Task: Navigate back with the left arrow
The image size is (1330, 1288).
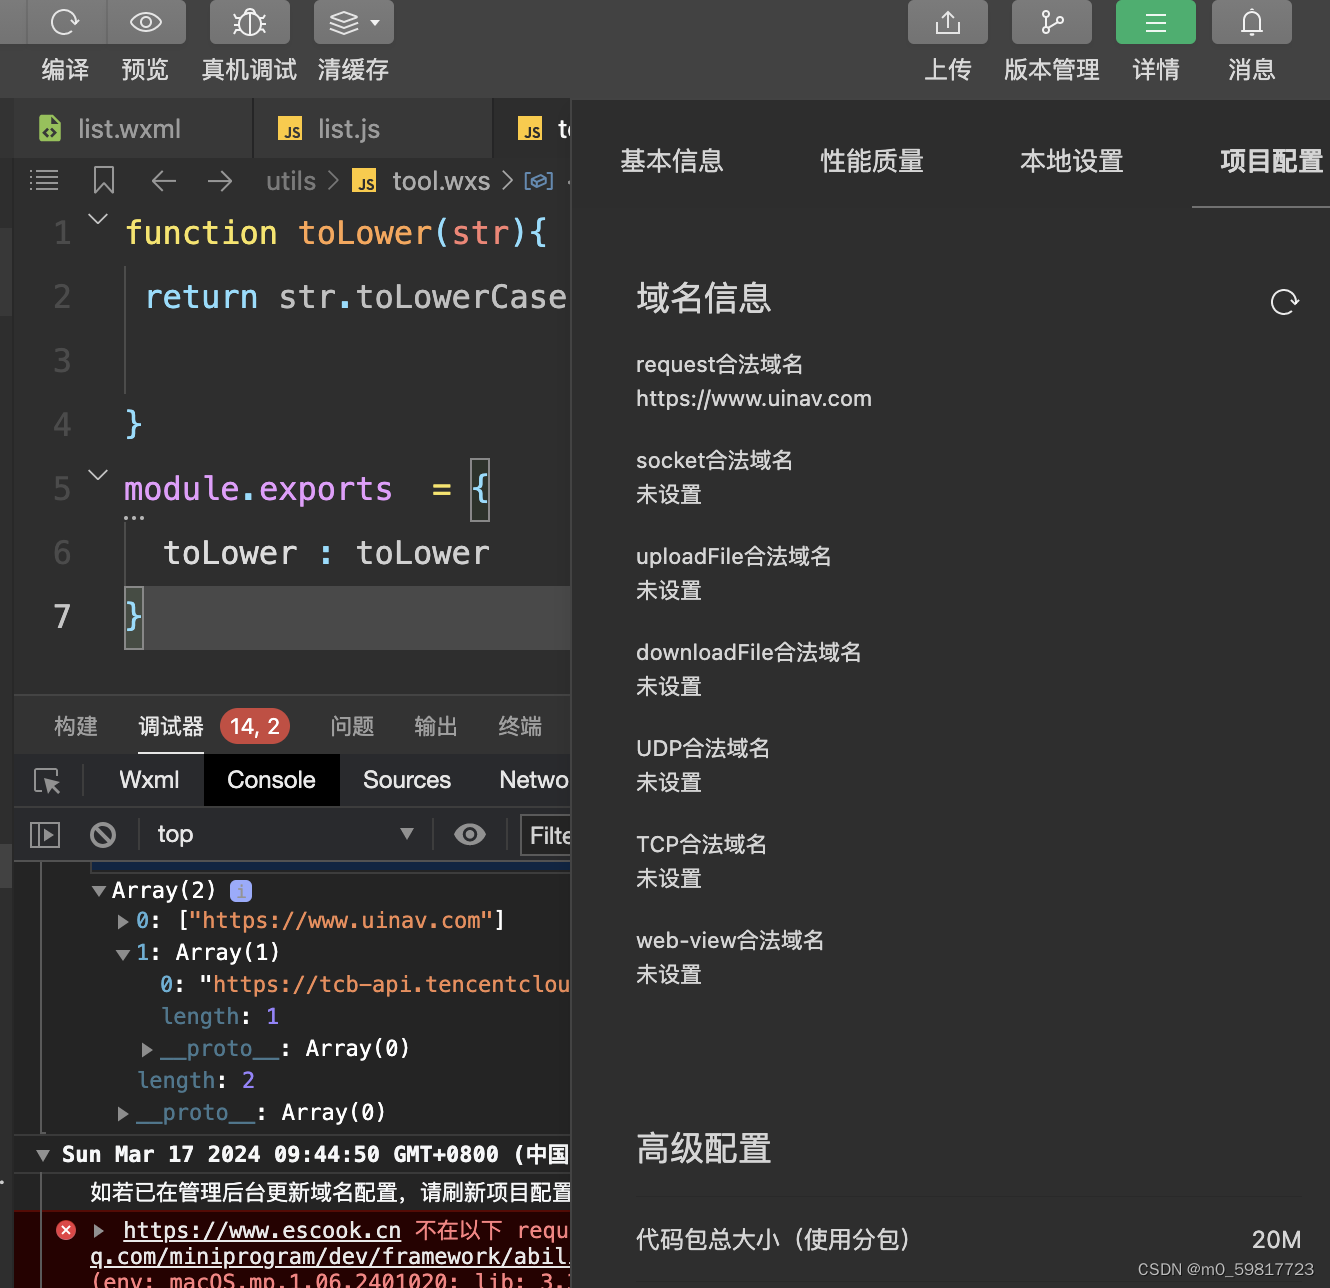Action: pos(164,180)
